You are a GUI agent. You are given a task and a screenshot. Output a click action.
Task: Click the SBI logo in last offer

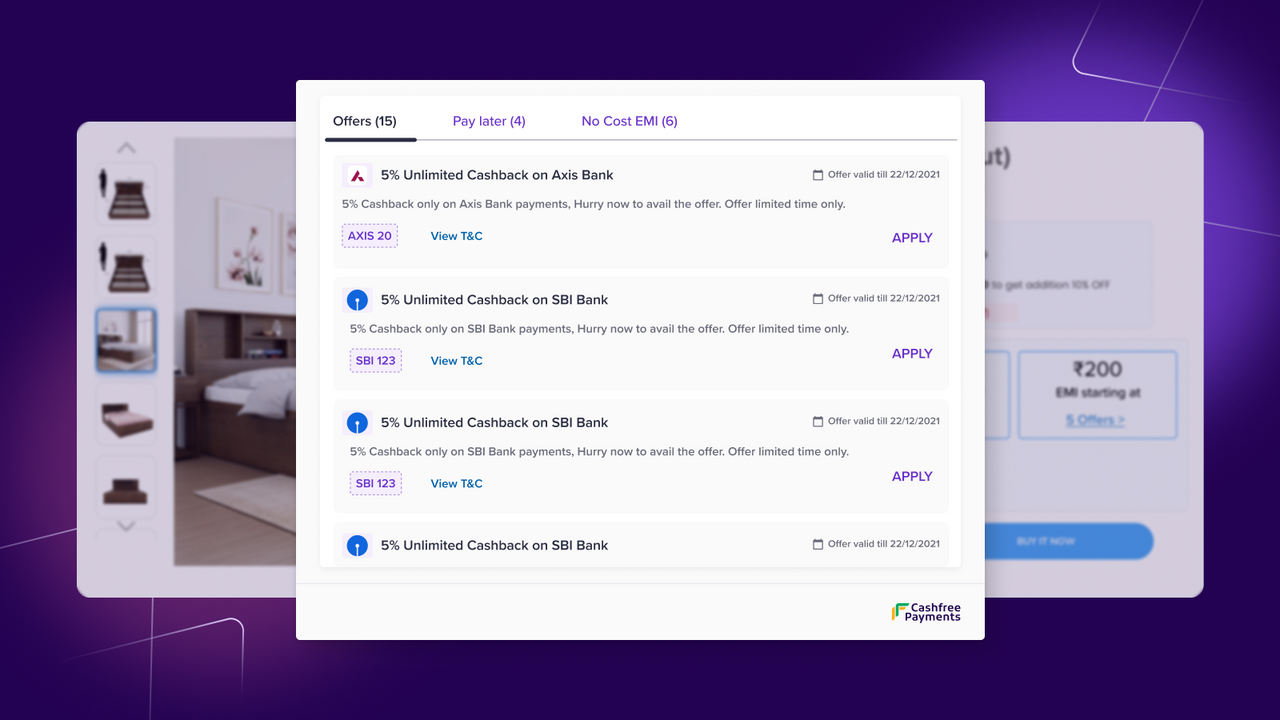(x=357, y=546)
